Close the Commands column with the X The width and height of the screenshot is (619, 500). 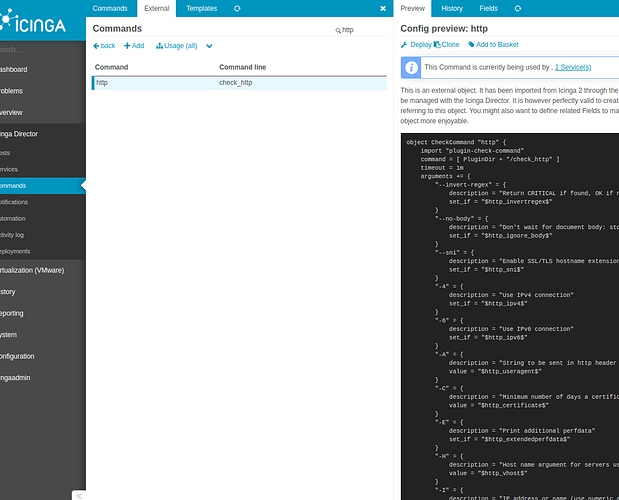(383, 8)
